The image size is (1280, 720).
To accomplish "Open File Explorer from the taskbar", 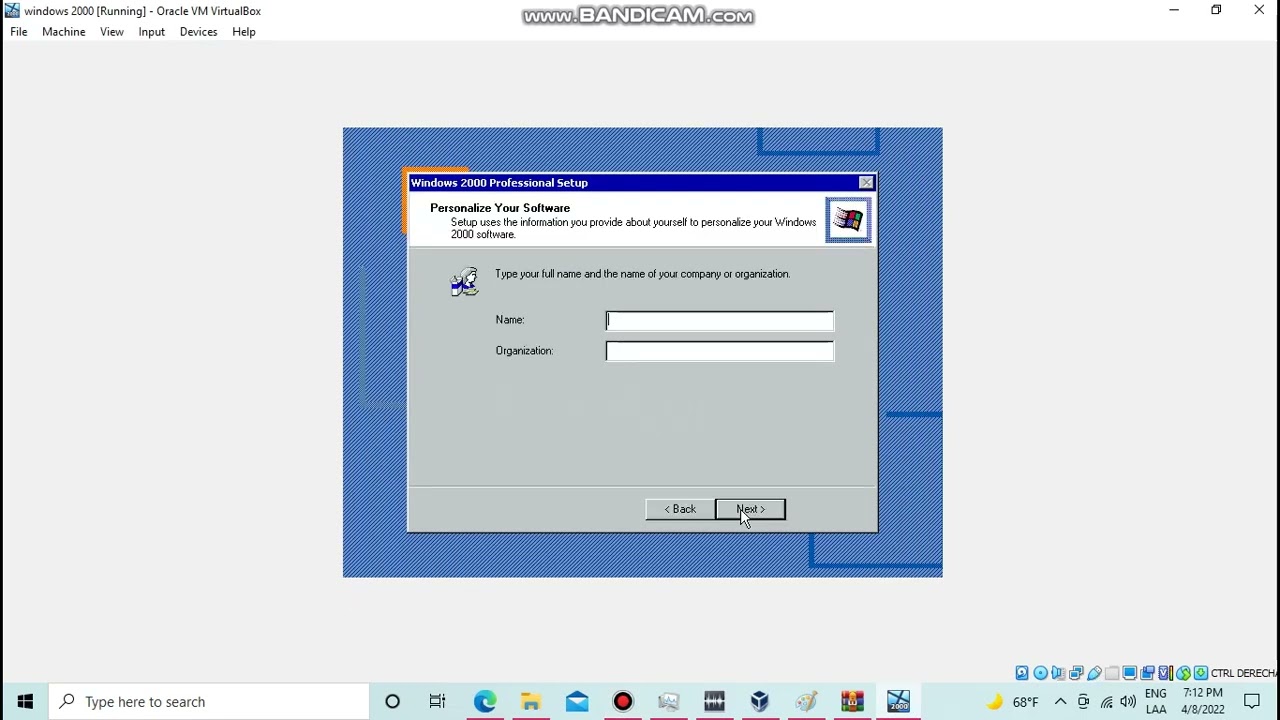I will pos(531,702).
